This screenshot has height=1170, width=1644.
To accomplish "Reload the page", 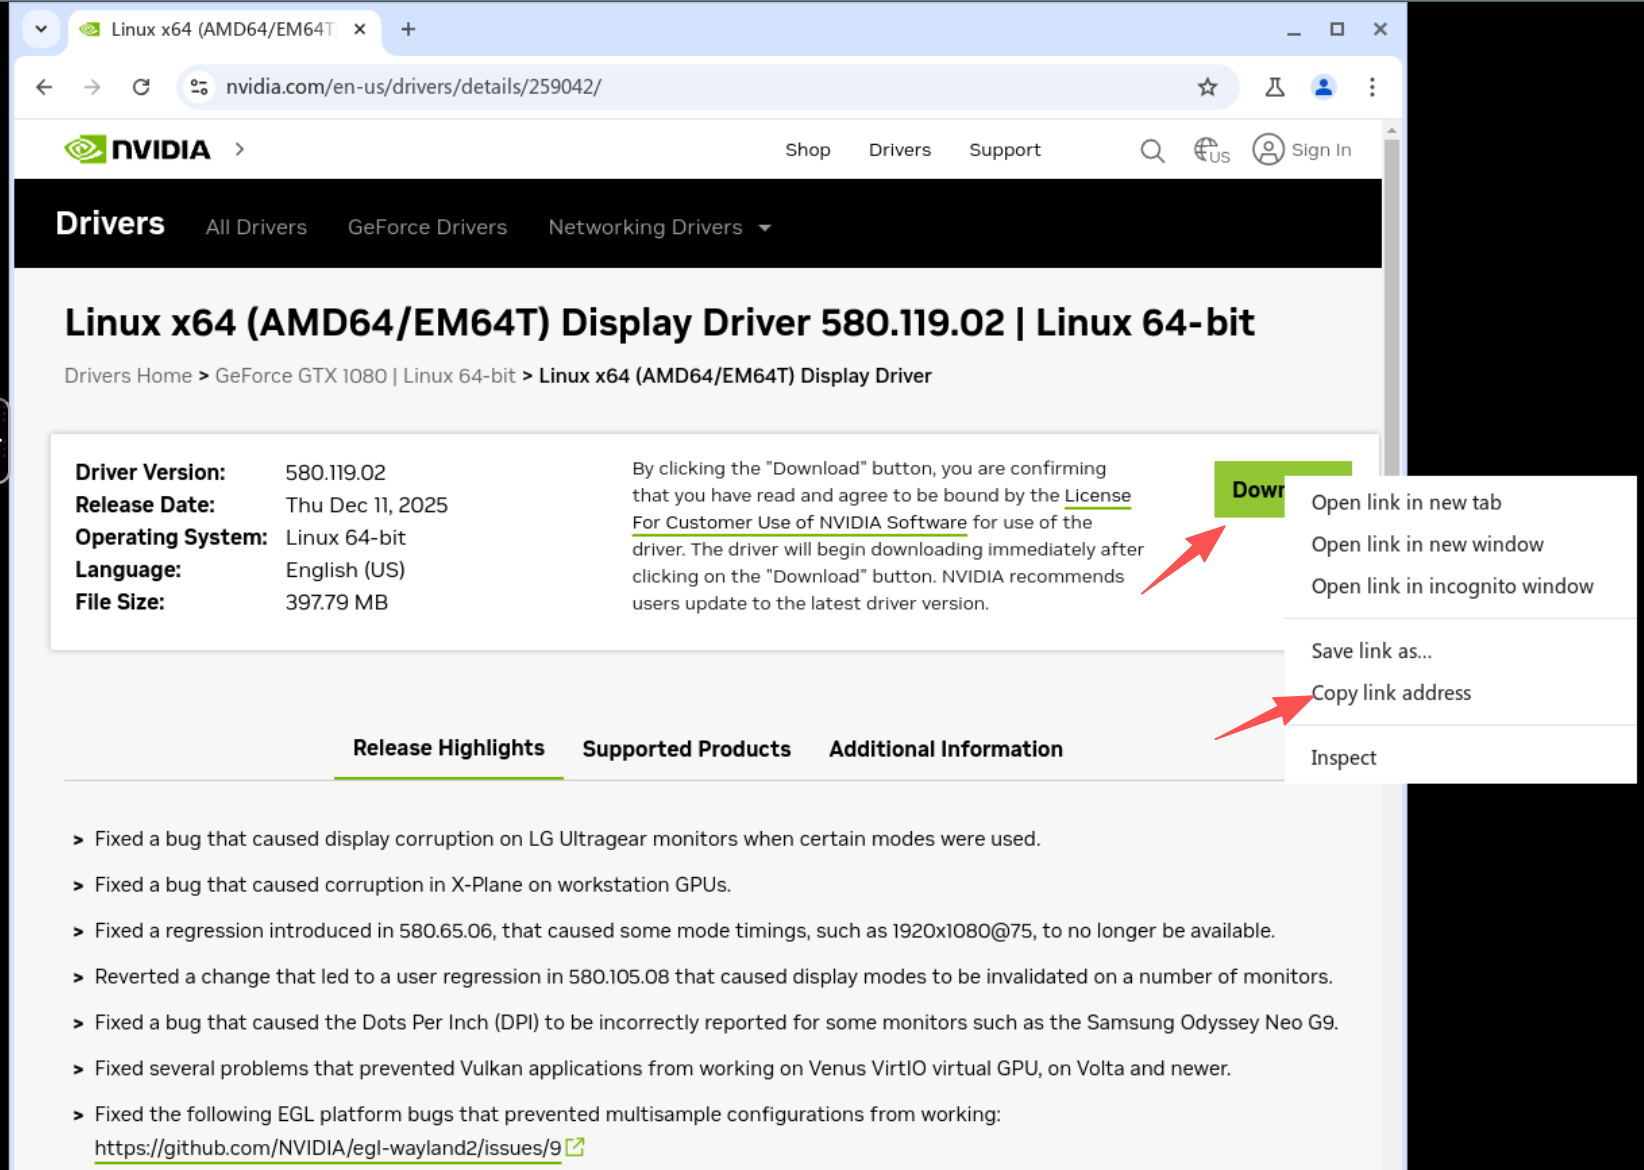I will click(x=141, y=87).
